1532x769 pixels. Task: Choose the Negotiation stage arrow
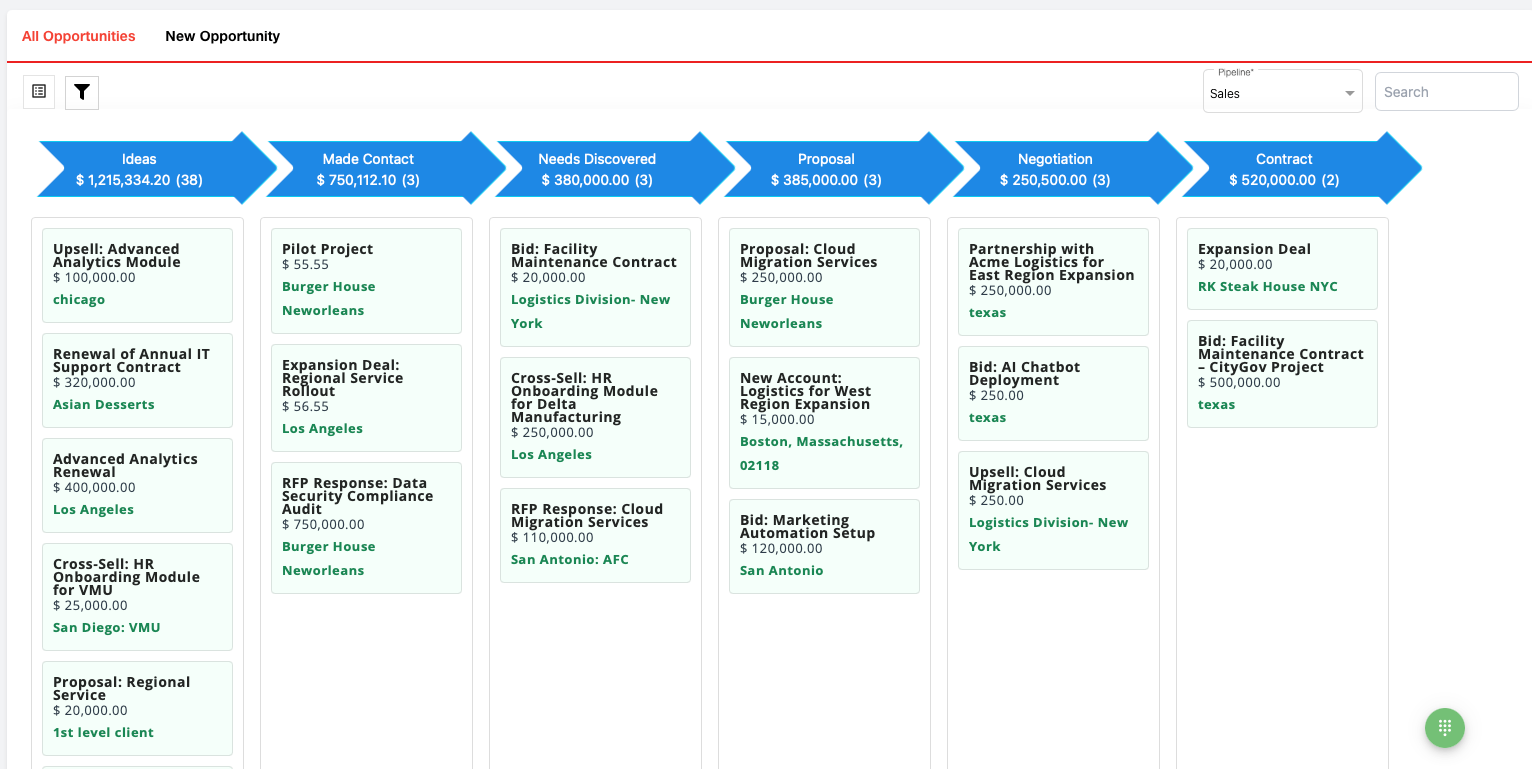pos(1055,169)
